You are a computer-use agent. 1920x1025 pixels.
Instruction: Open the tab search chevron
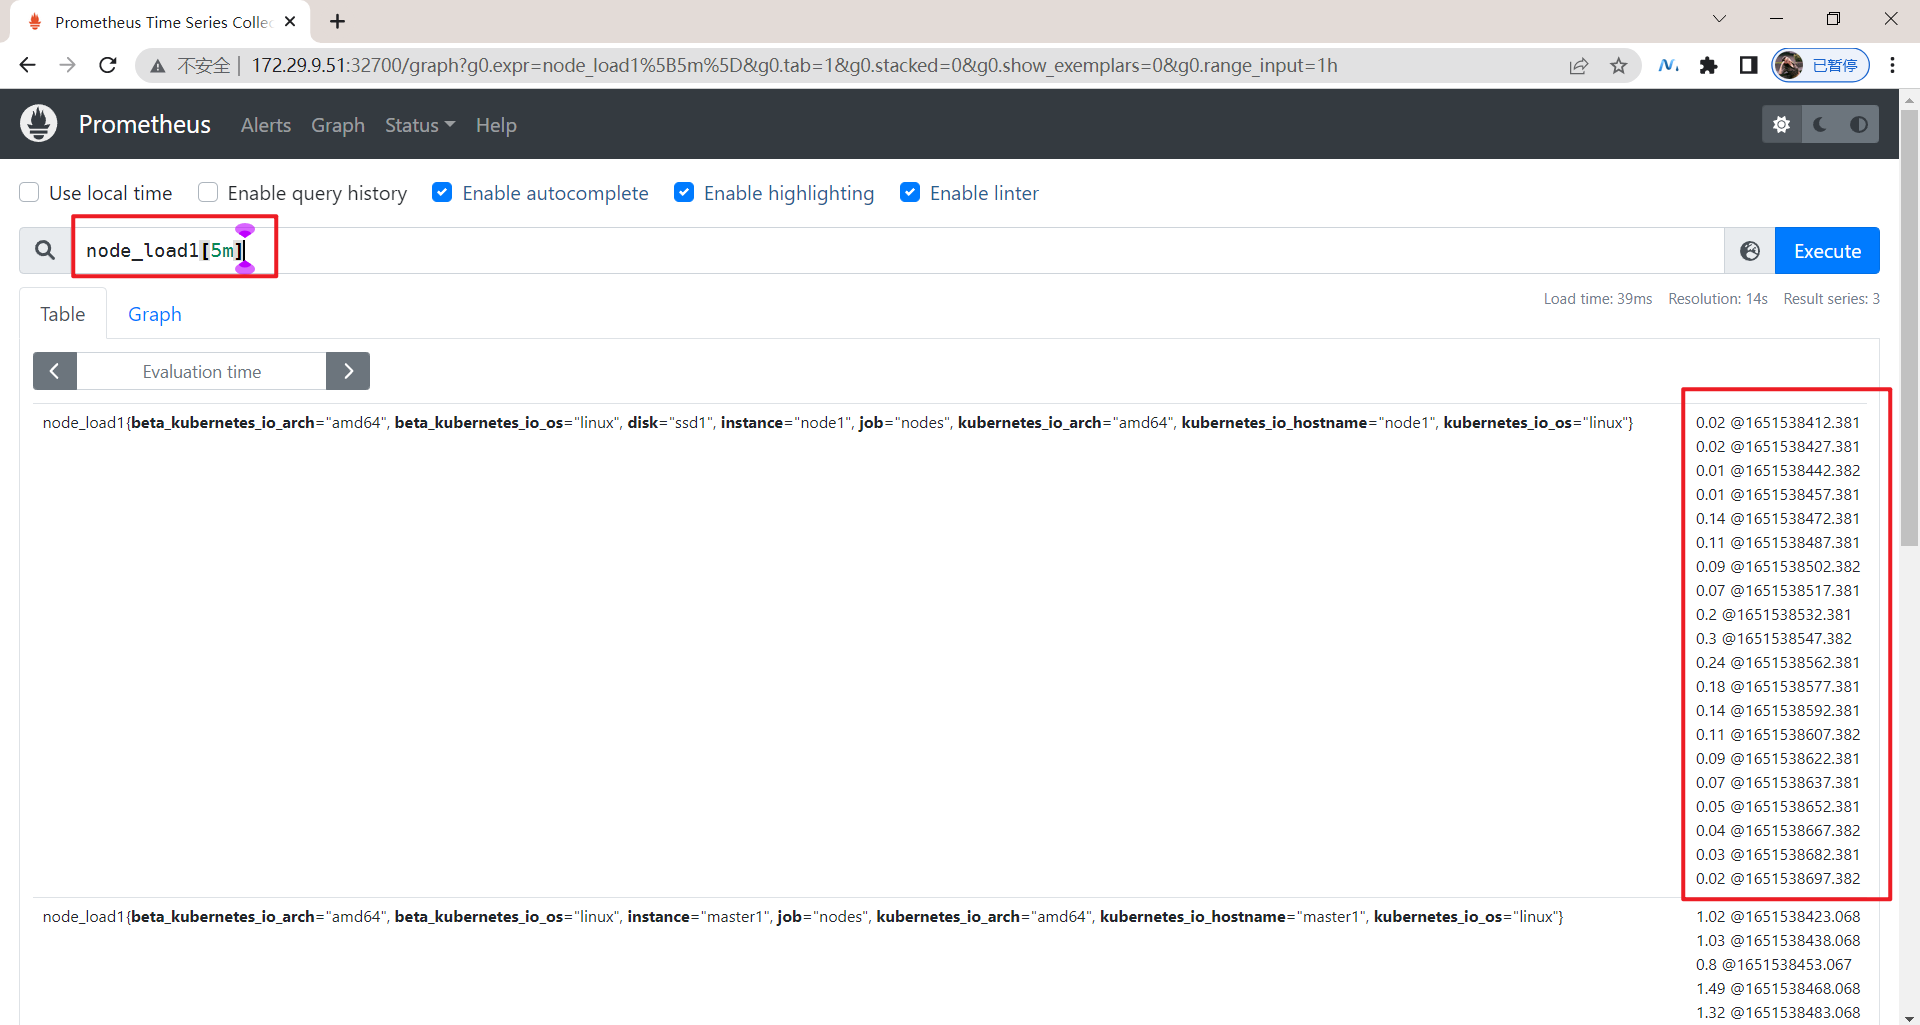pyautogui.click(x=1719, y=19)
